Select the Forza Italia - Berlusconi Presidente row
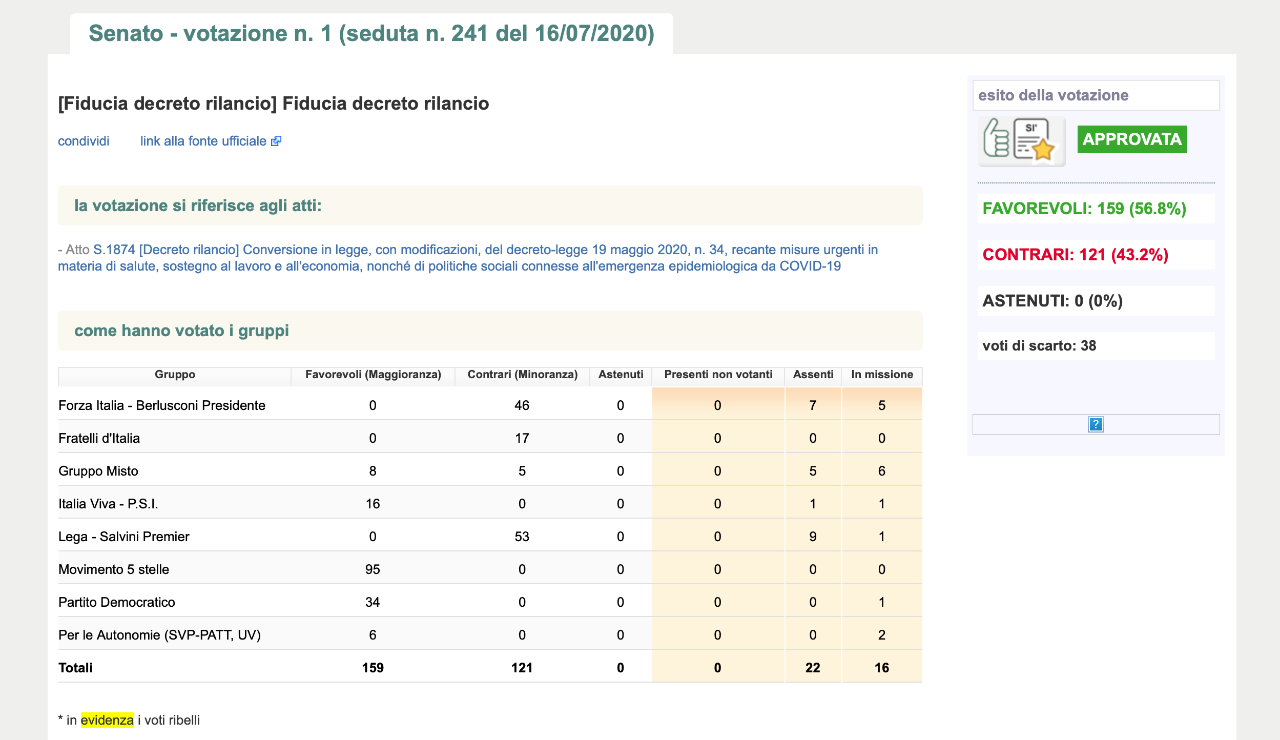Viewport: 1280px width, 740px height. click(x=162, y=406)
